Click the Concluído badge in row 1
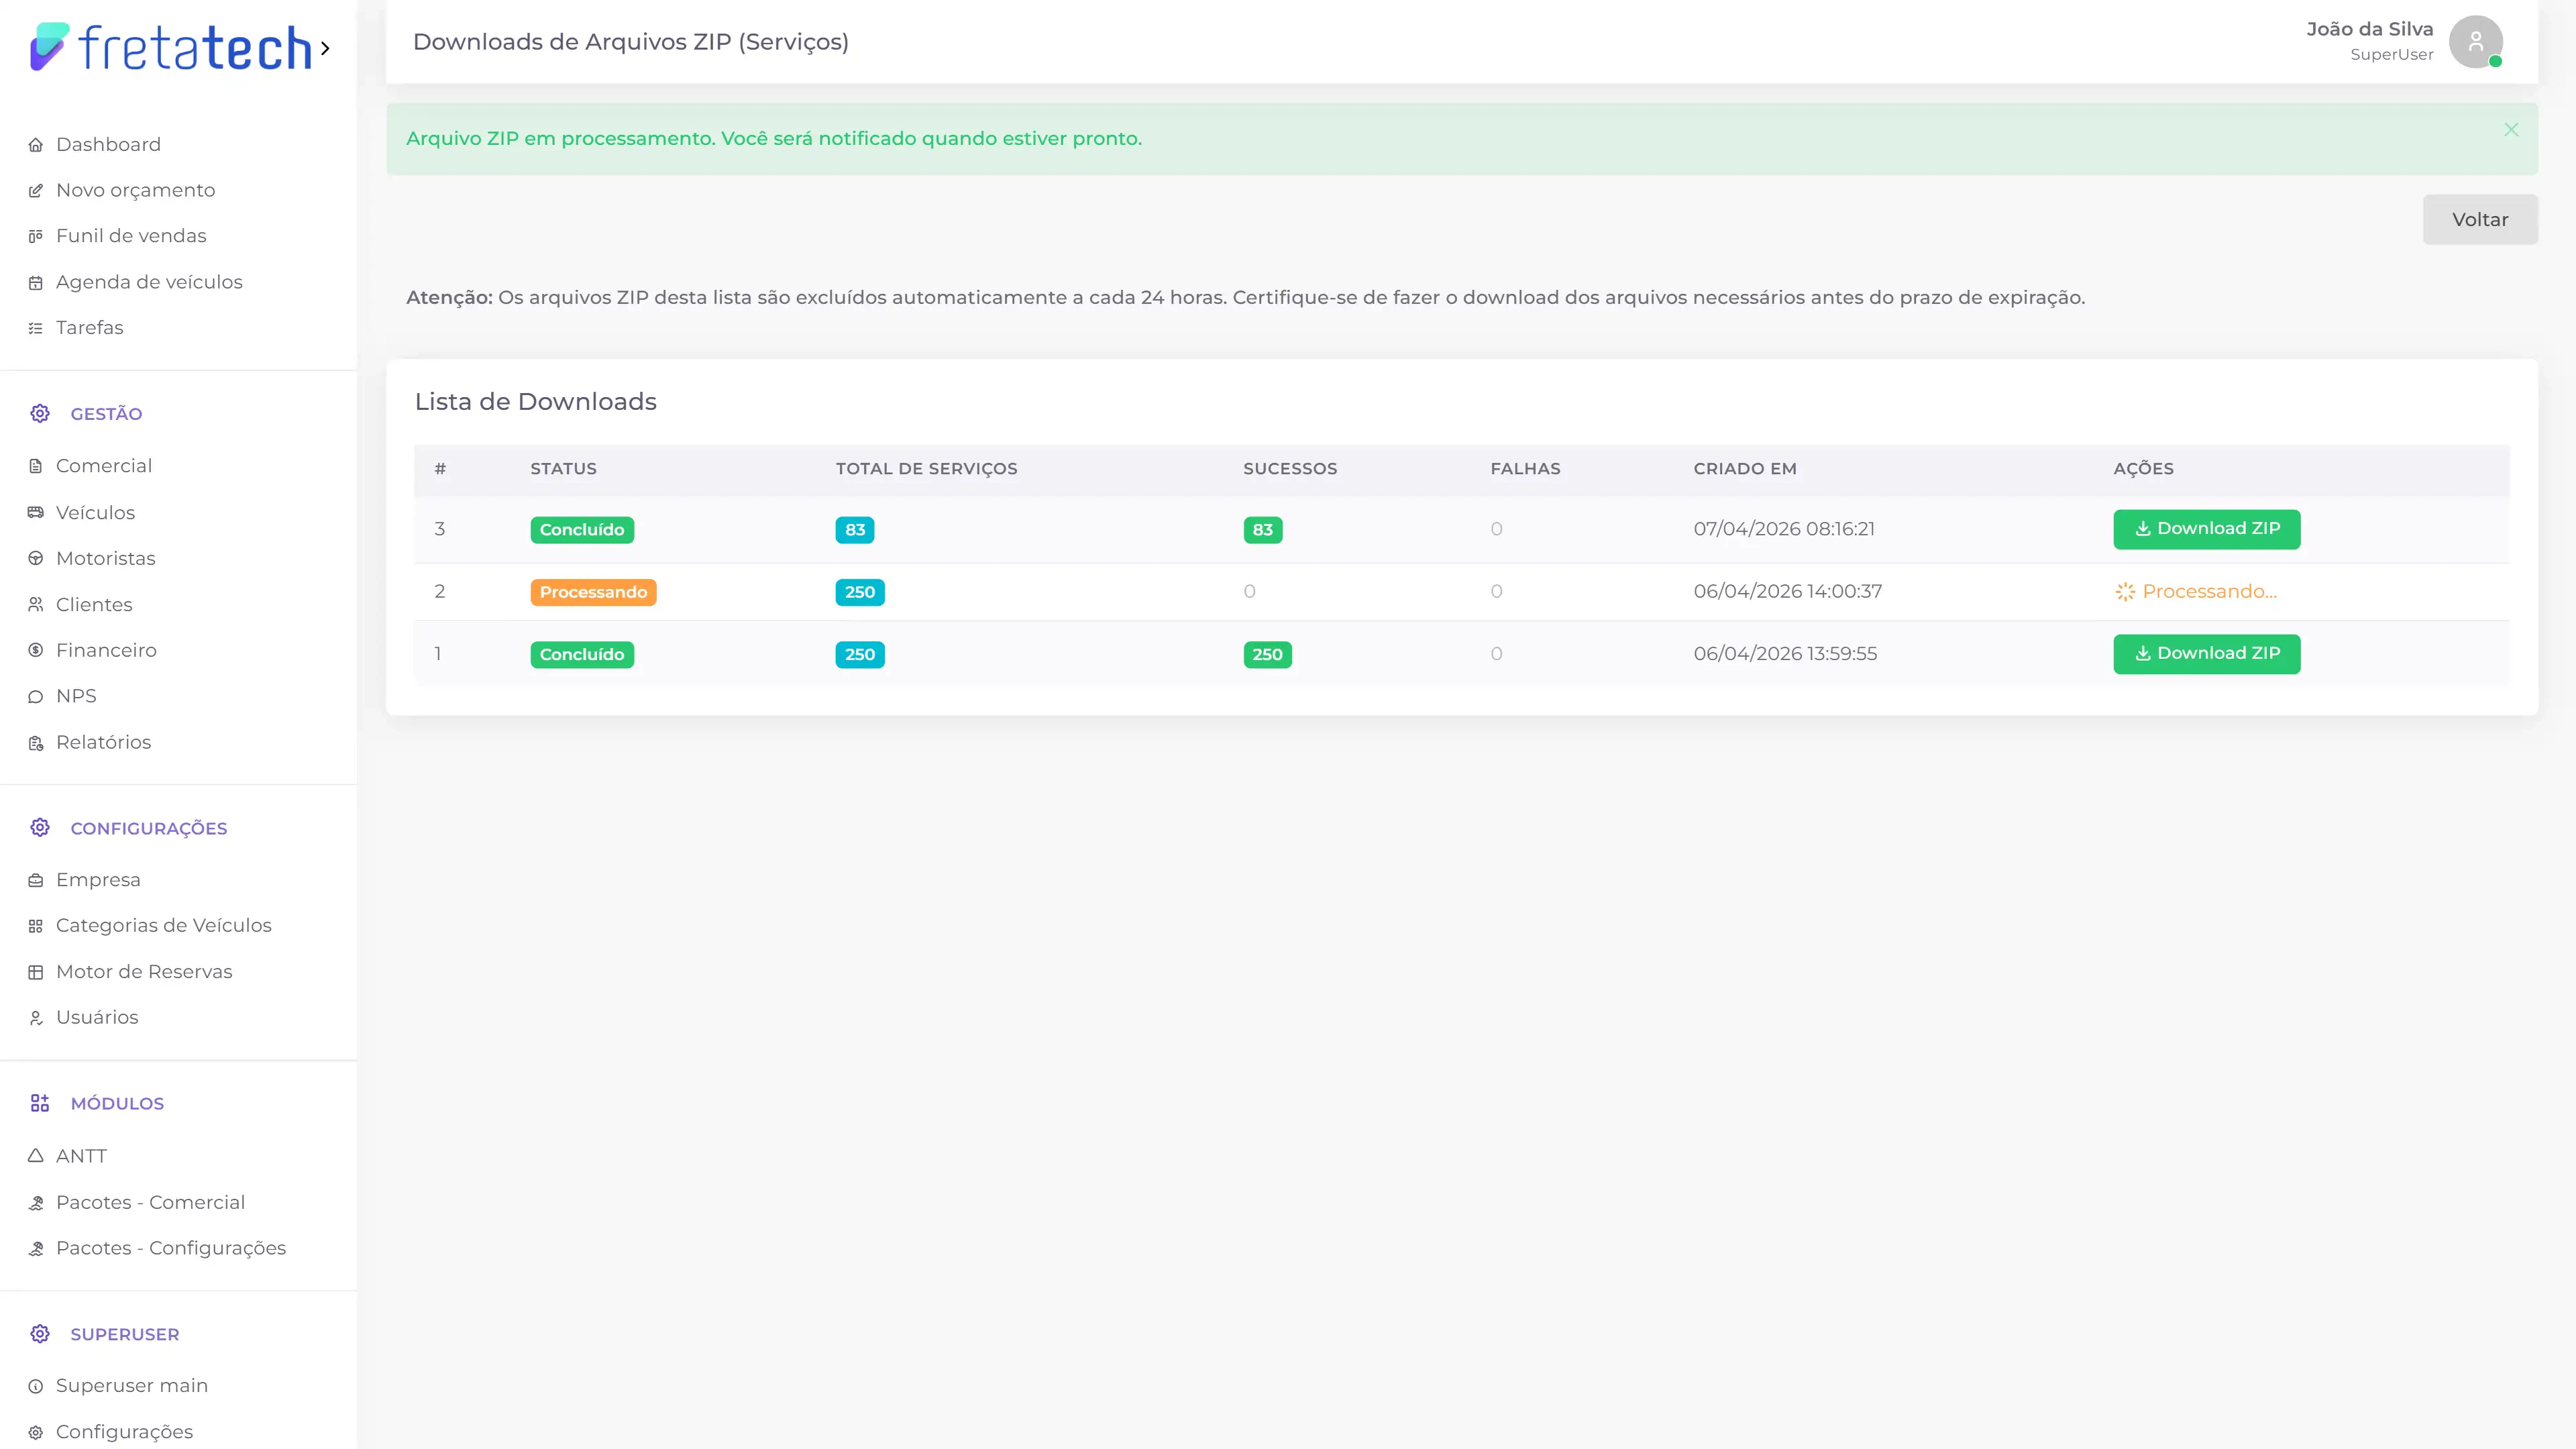Screen dimensions: 2576x1449 pos(582,655)
